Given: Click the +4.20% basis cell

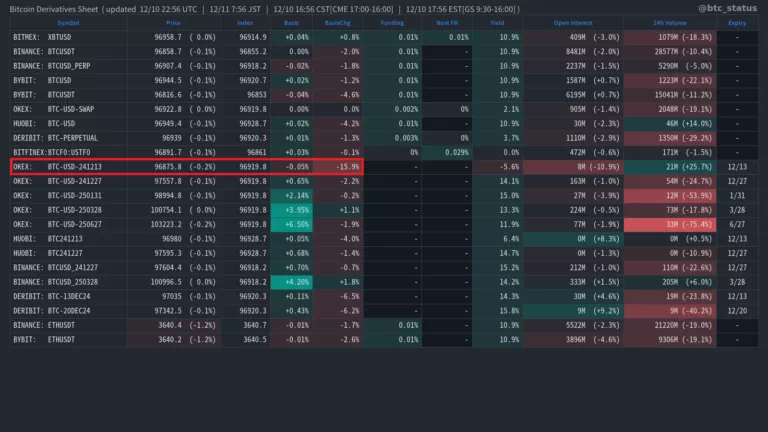Looking at the screenshot, I should (291, 282).
